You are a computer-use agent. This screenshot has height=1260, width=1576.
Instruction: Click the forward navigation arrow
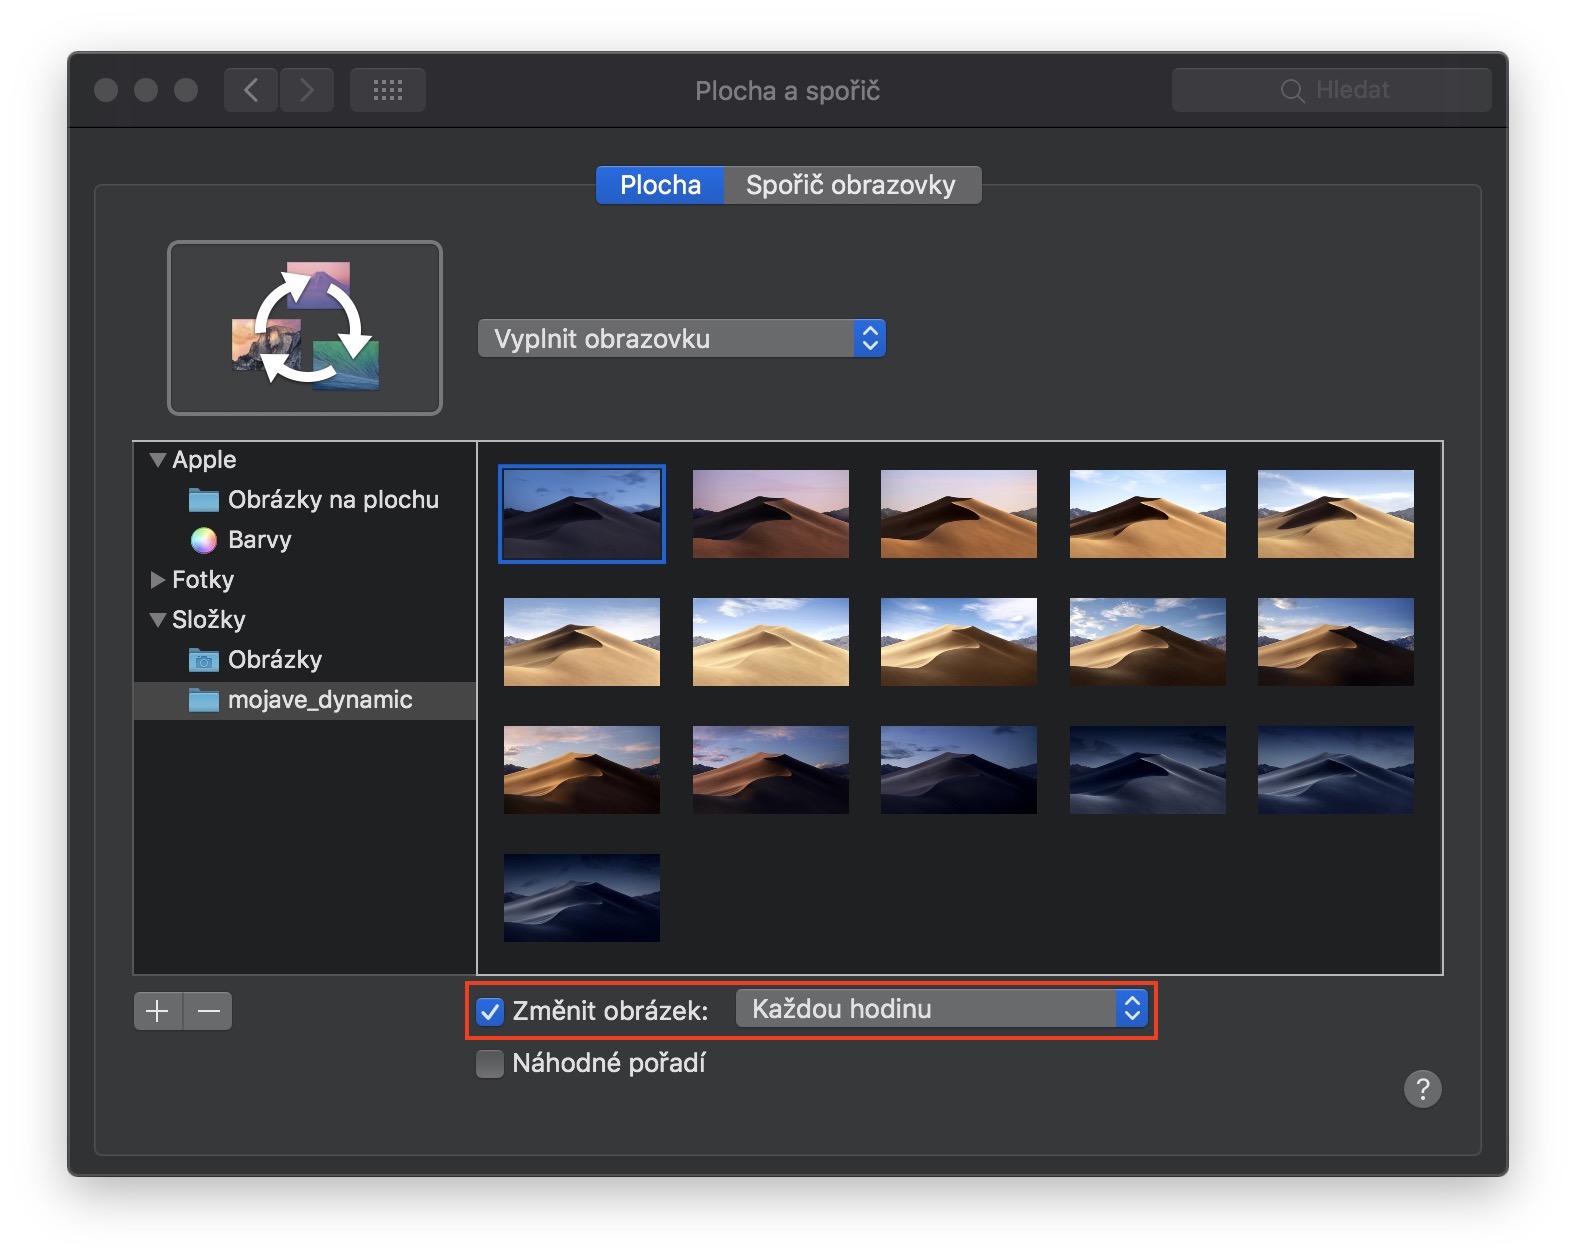307,90
